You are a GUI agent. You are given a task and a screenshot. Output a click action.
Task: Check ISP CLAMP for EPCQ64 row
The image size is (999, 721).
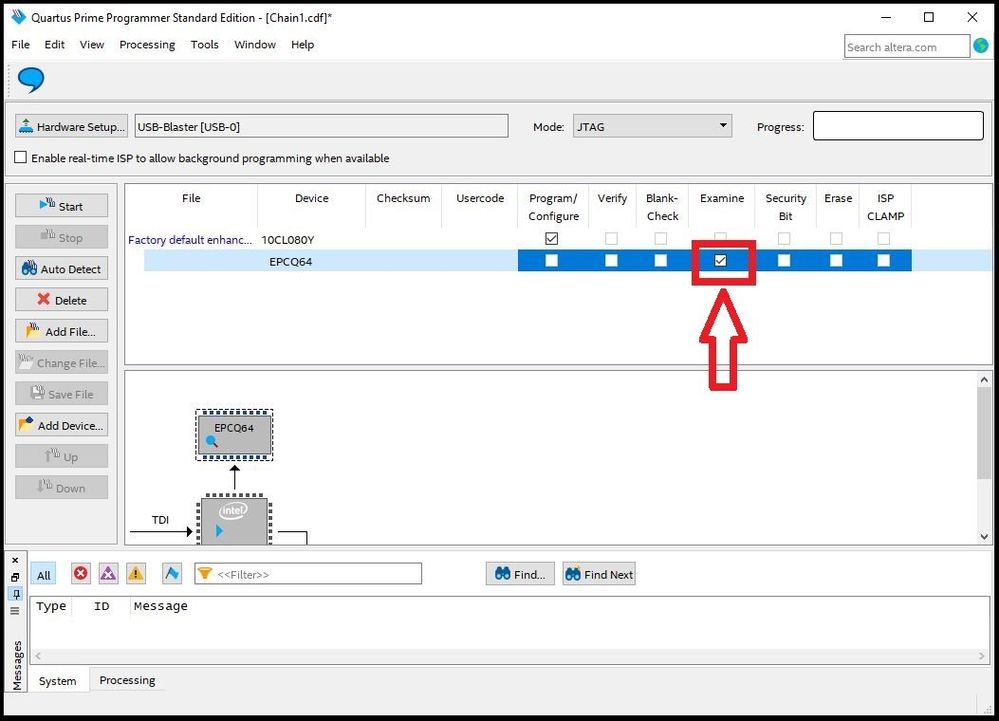click(884, 261)
